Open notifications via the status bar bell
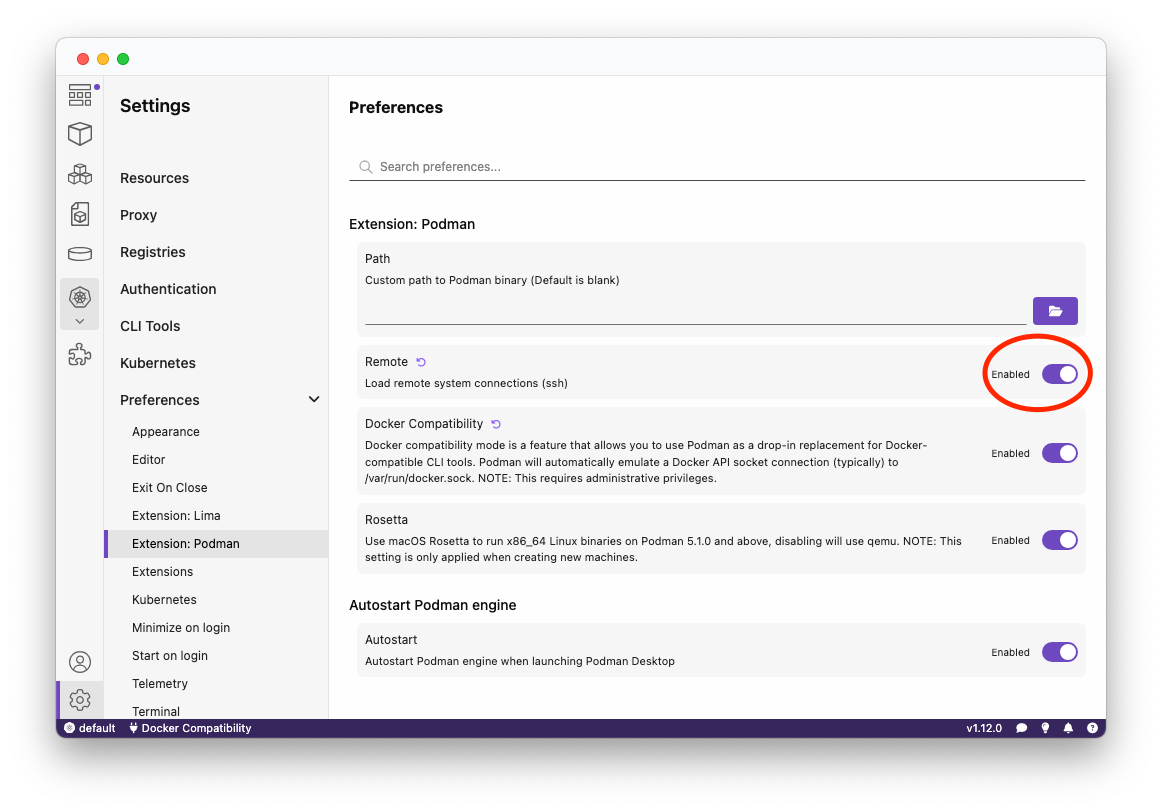 click(1068, 727)
